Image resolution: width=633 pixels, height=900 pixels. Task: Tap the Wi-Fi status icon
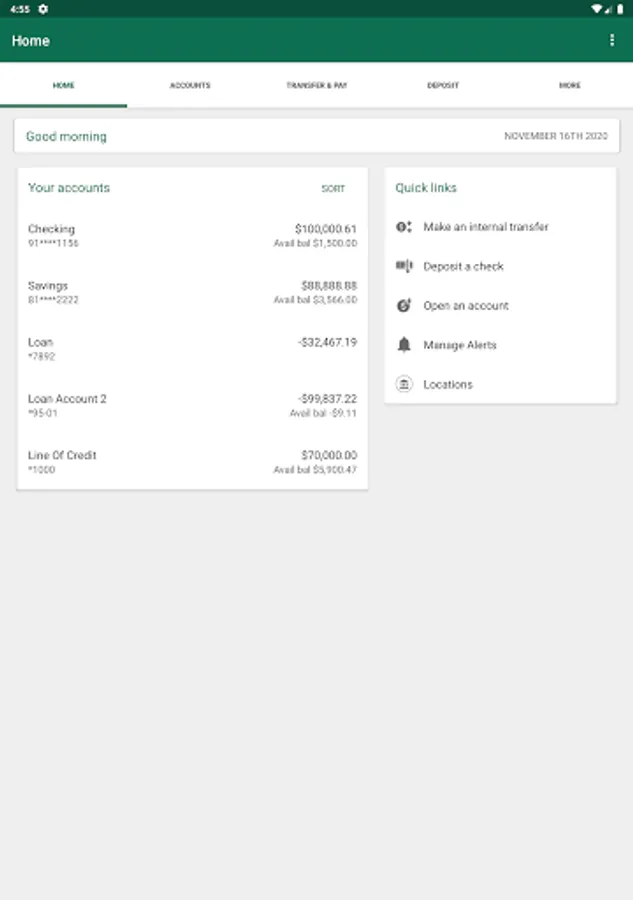click(596, 9)
